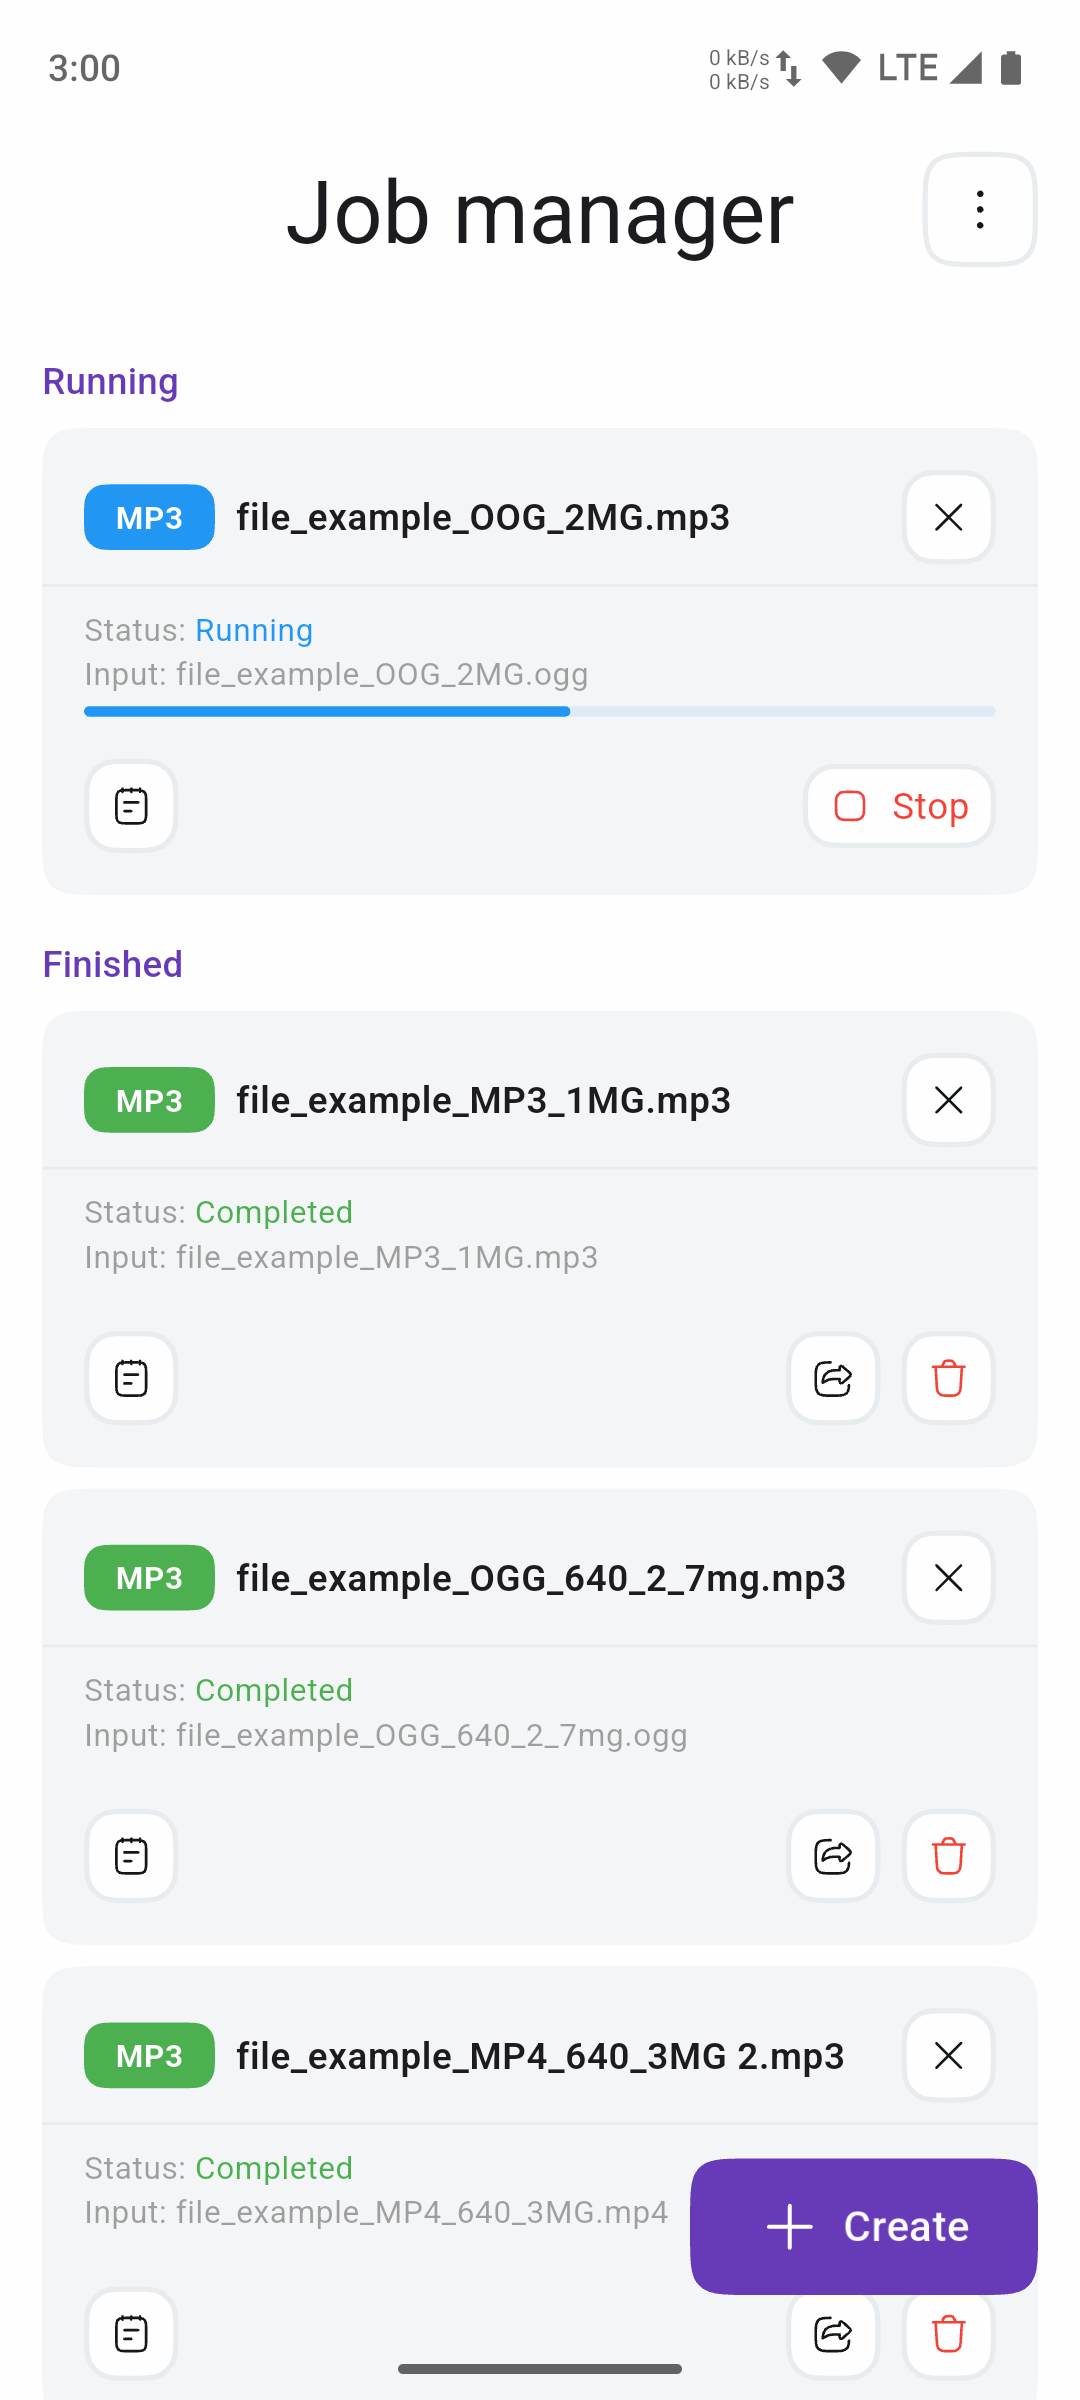Viewport: 1080px width, 2400px height.
Task: Click the conversion progress bar
Action: (540, 712)
